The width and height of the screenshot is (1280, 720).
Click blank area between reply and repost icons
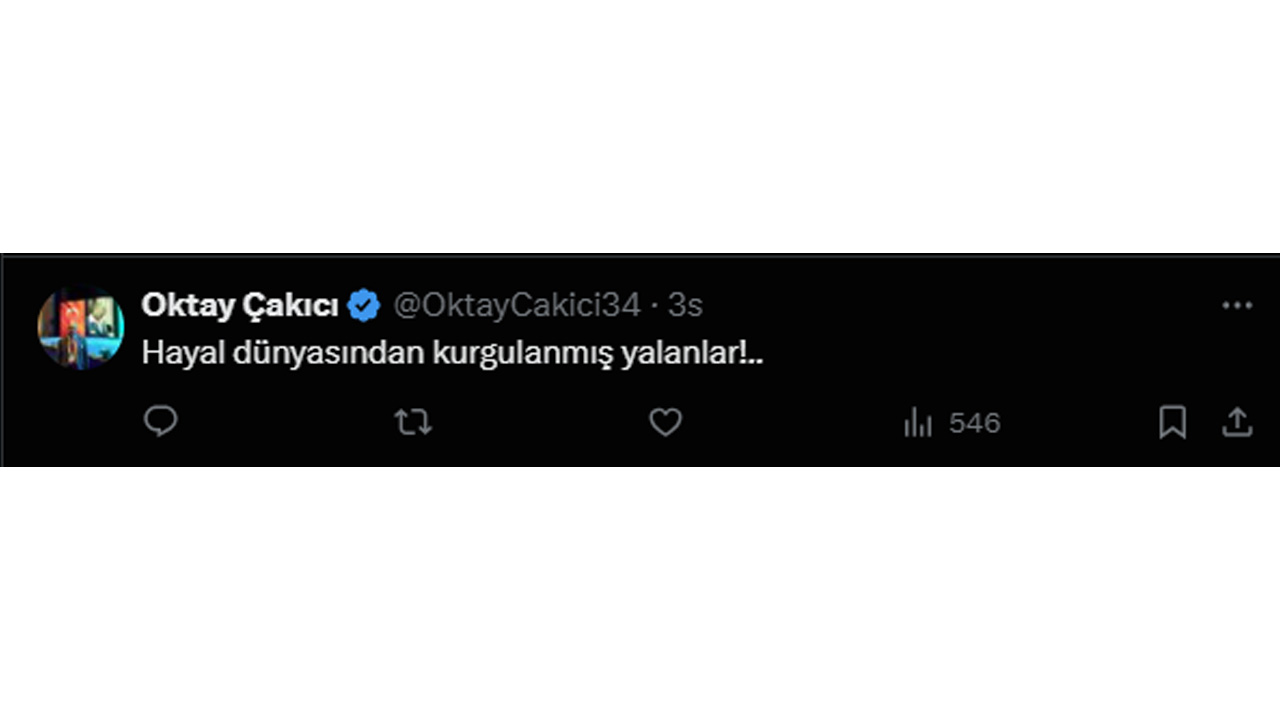click(x=287, y=423)
